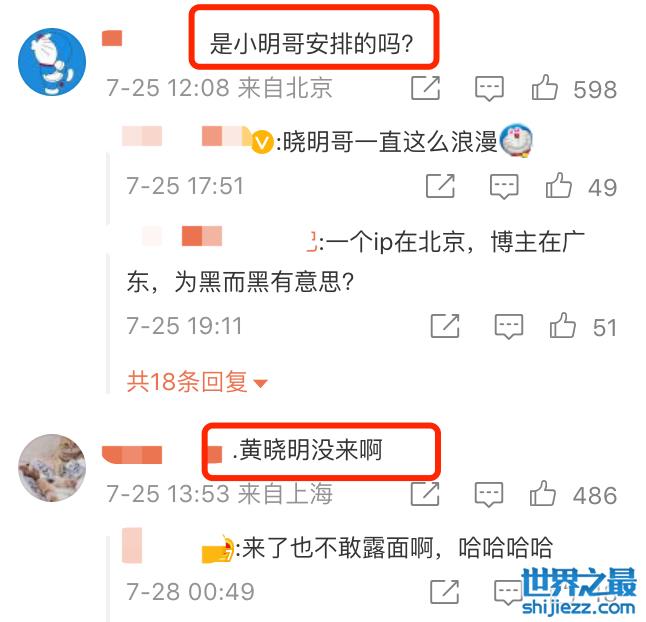Like the 7-25 17:51 reply
This screenshot has height=622, width=646.
coord(559,185)
